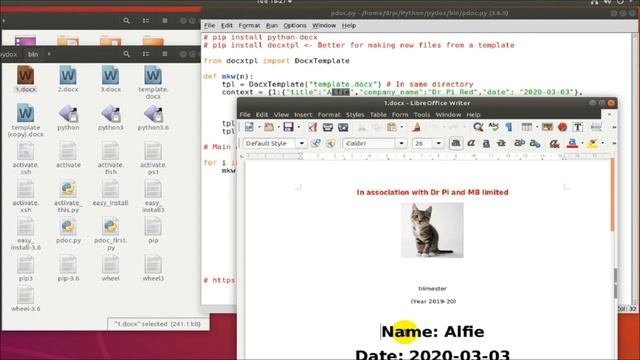
Task: Select the 3.docx file
Action: click(110, 79)
